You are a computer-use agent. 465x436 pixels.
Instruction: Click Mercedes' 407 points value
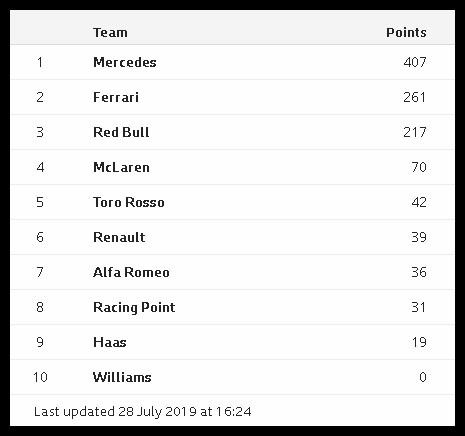[x=415, y=62]
